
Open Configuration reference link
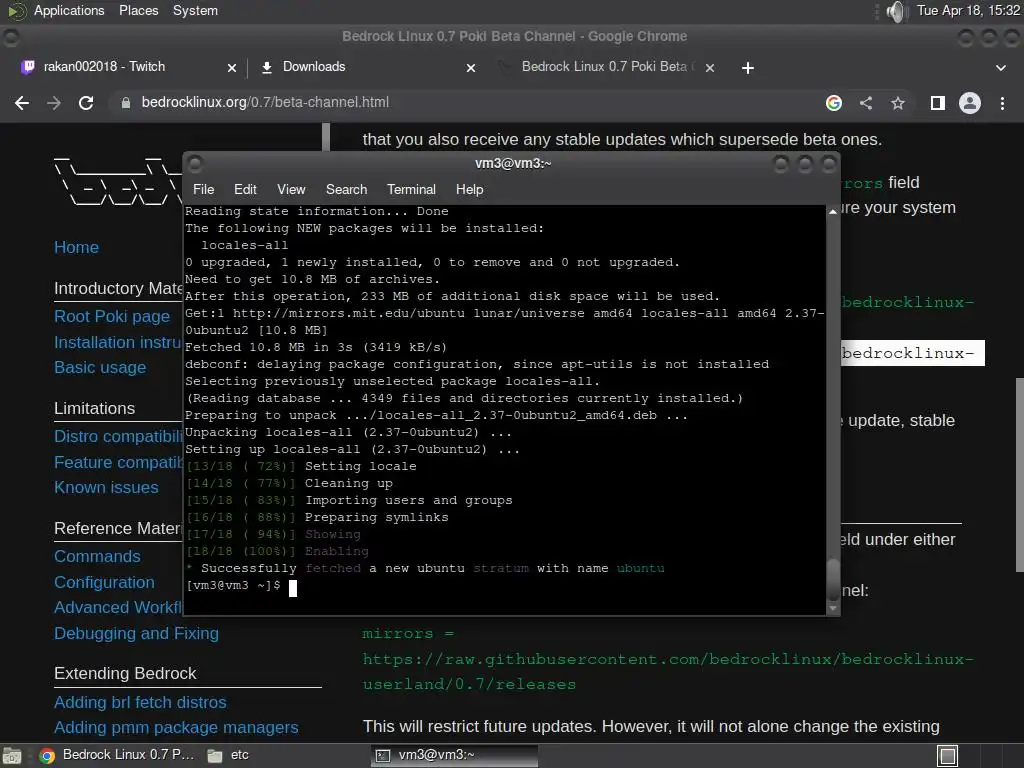104,583
